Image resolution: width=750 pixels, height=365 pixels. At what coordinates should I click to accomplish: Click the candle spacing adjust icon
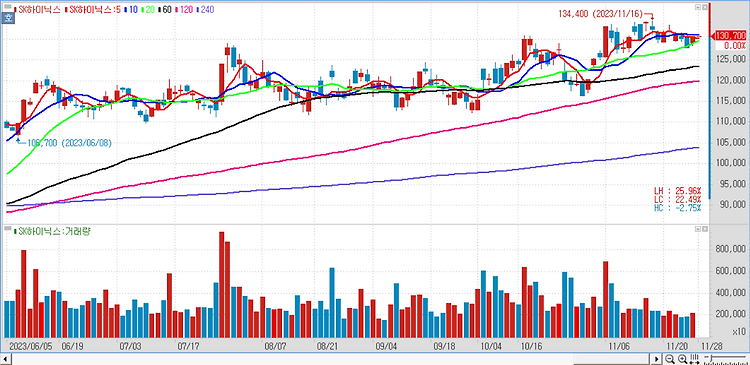tap(695, 359)
